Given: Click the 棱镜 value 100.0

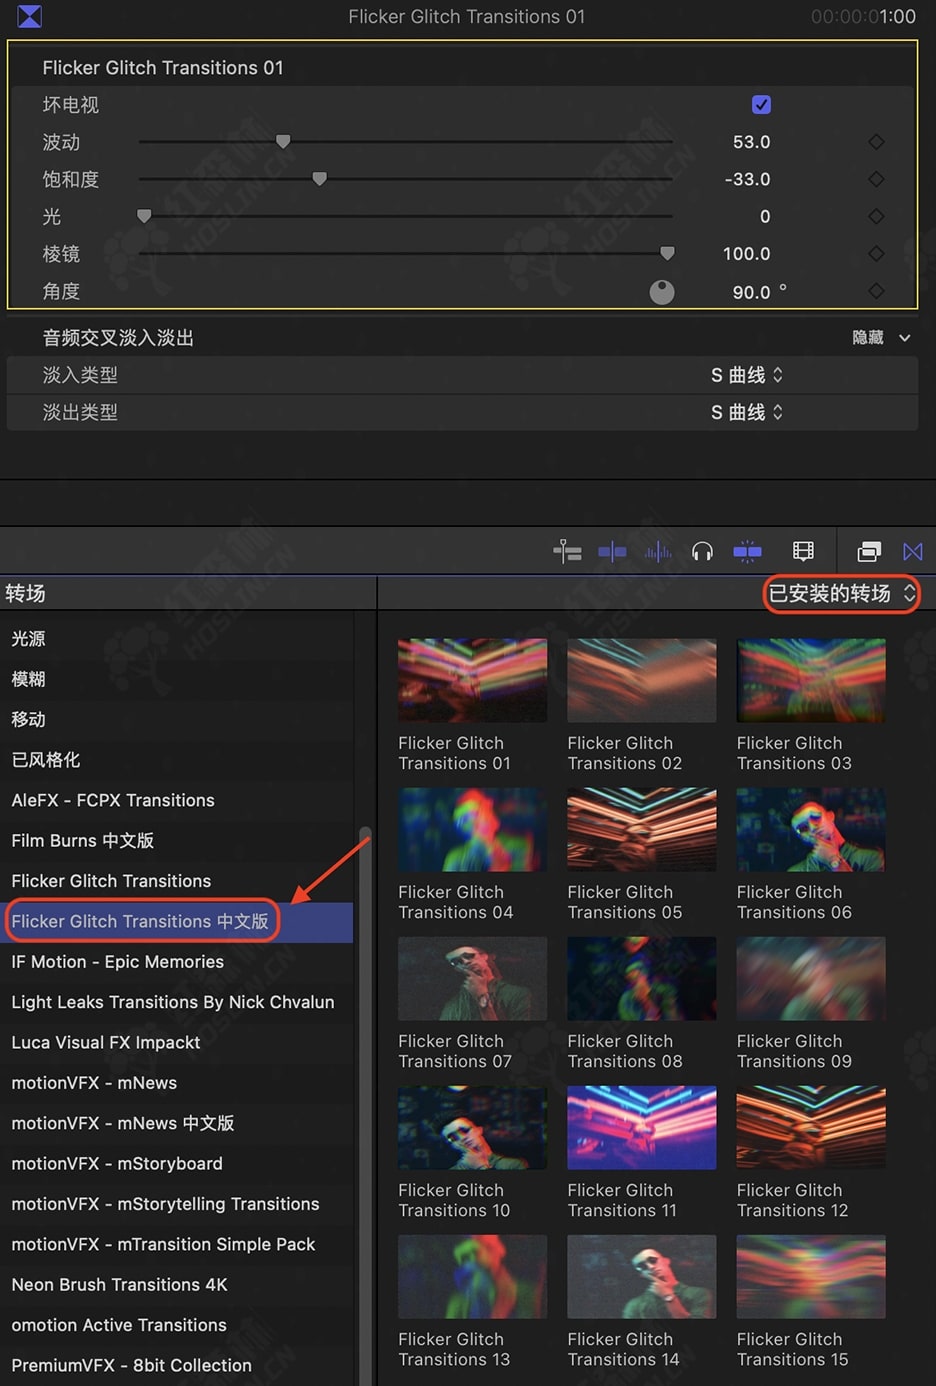Looking at the screenshot, I should coord(746,254).
